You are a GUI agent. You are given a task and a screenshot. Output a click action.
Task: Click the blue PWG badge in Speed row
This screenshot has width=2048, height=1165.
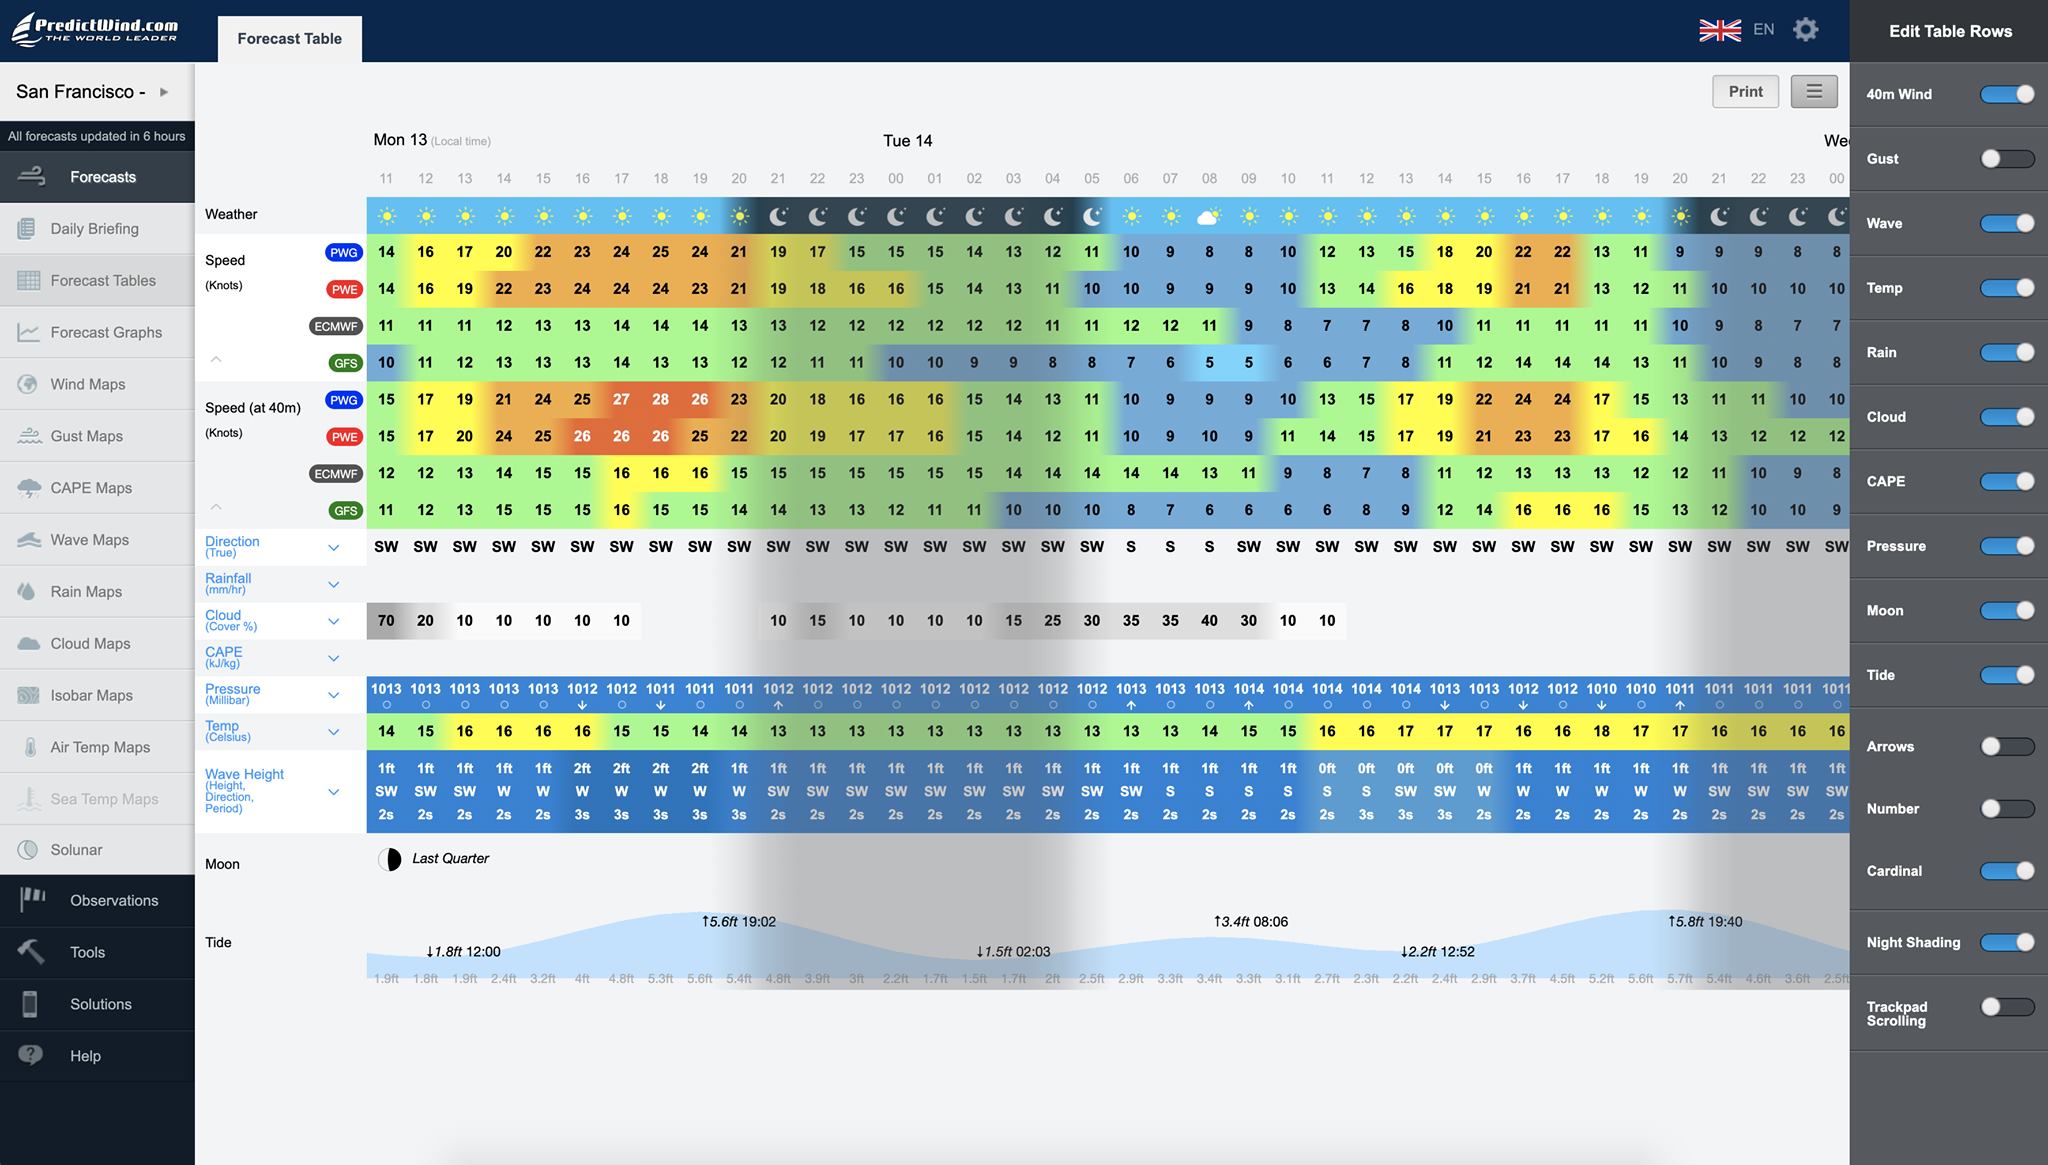tap(343, 252)
